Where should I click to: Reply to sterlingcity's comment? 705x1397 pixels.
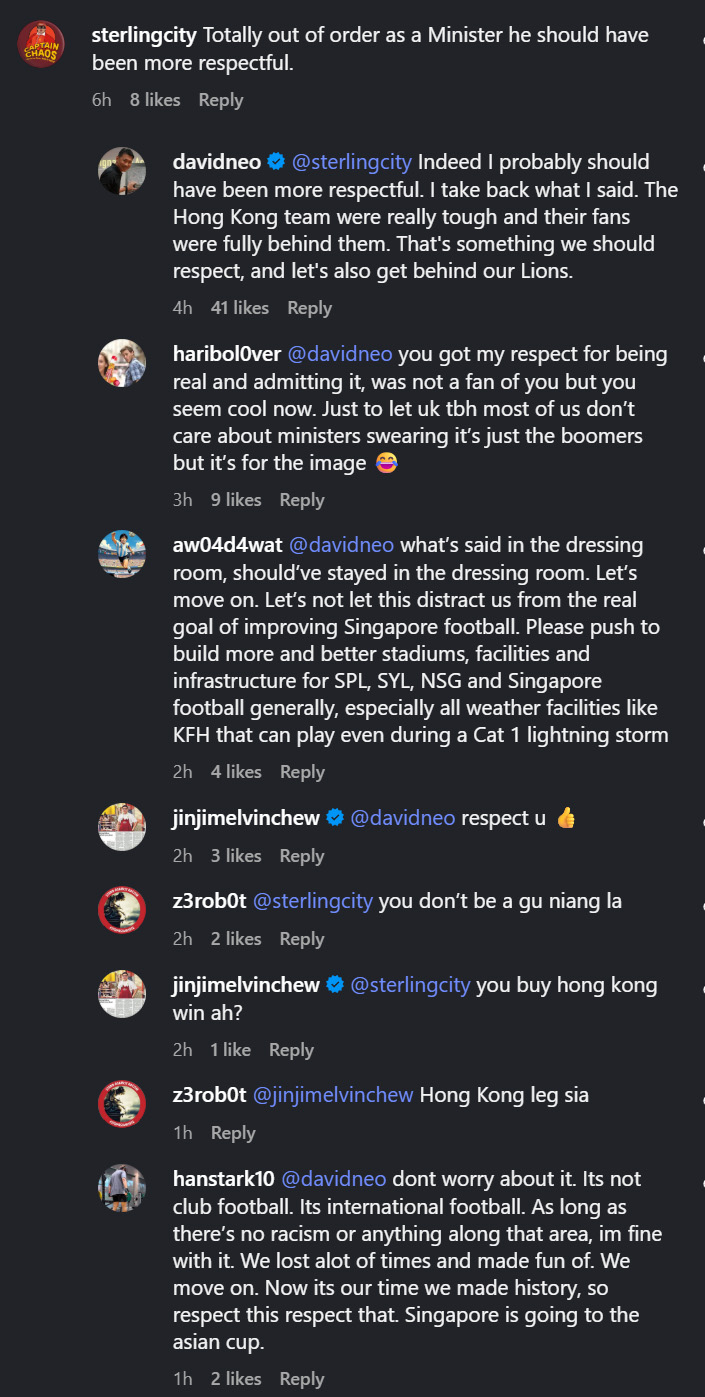pyautogui.click(x=220, y=100)
